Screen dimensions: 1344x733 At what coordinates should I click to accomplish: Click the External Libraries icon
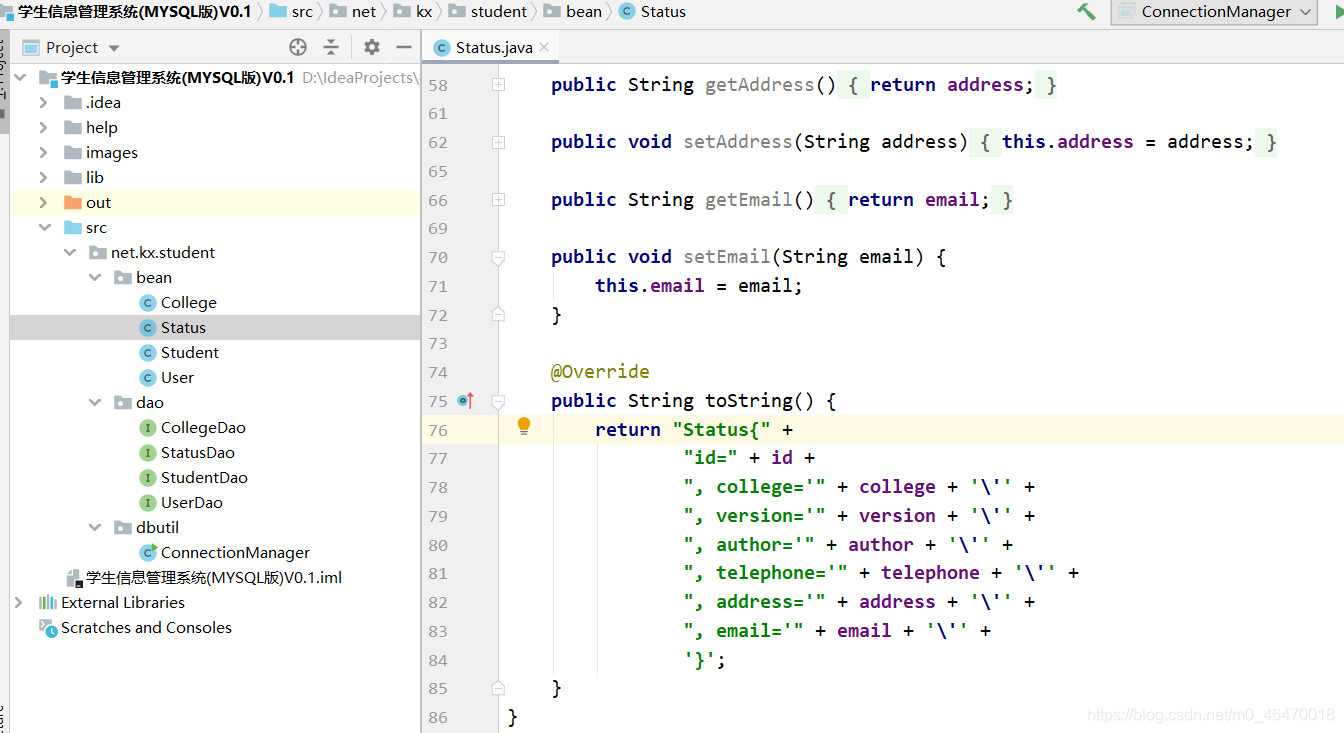coord(47,602)
